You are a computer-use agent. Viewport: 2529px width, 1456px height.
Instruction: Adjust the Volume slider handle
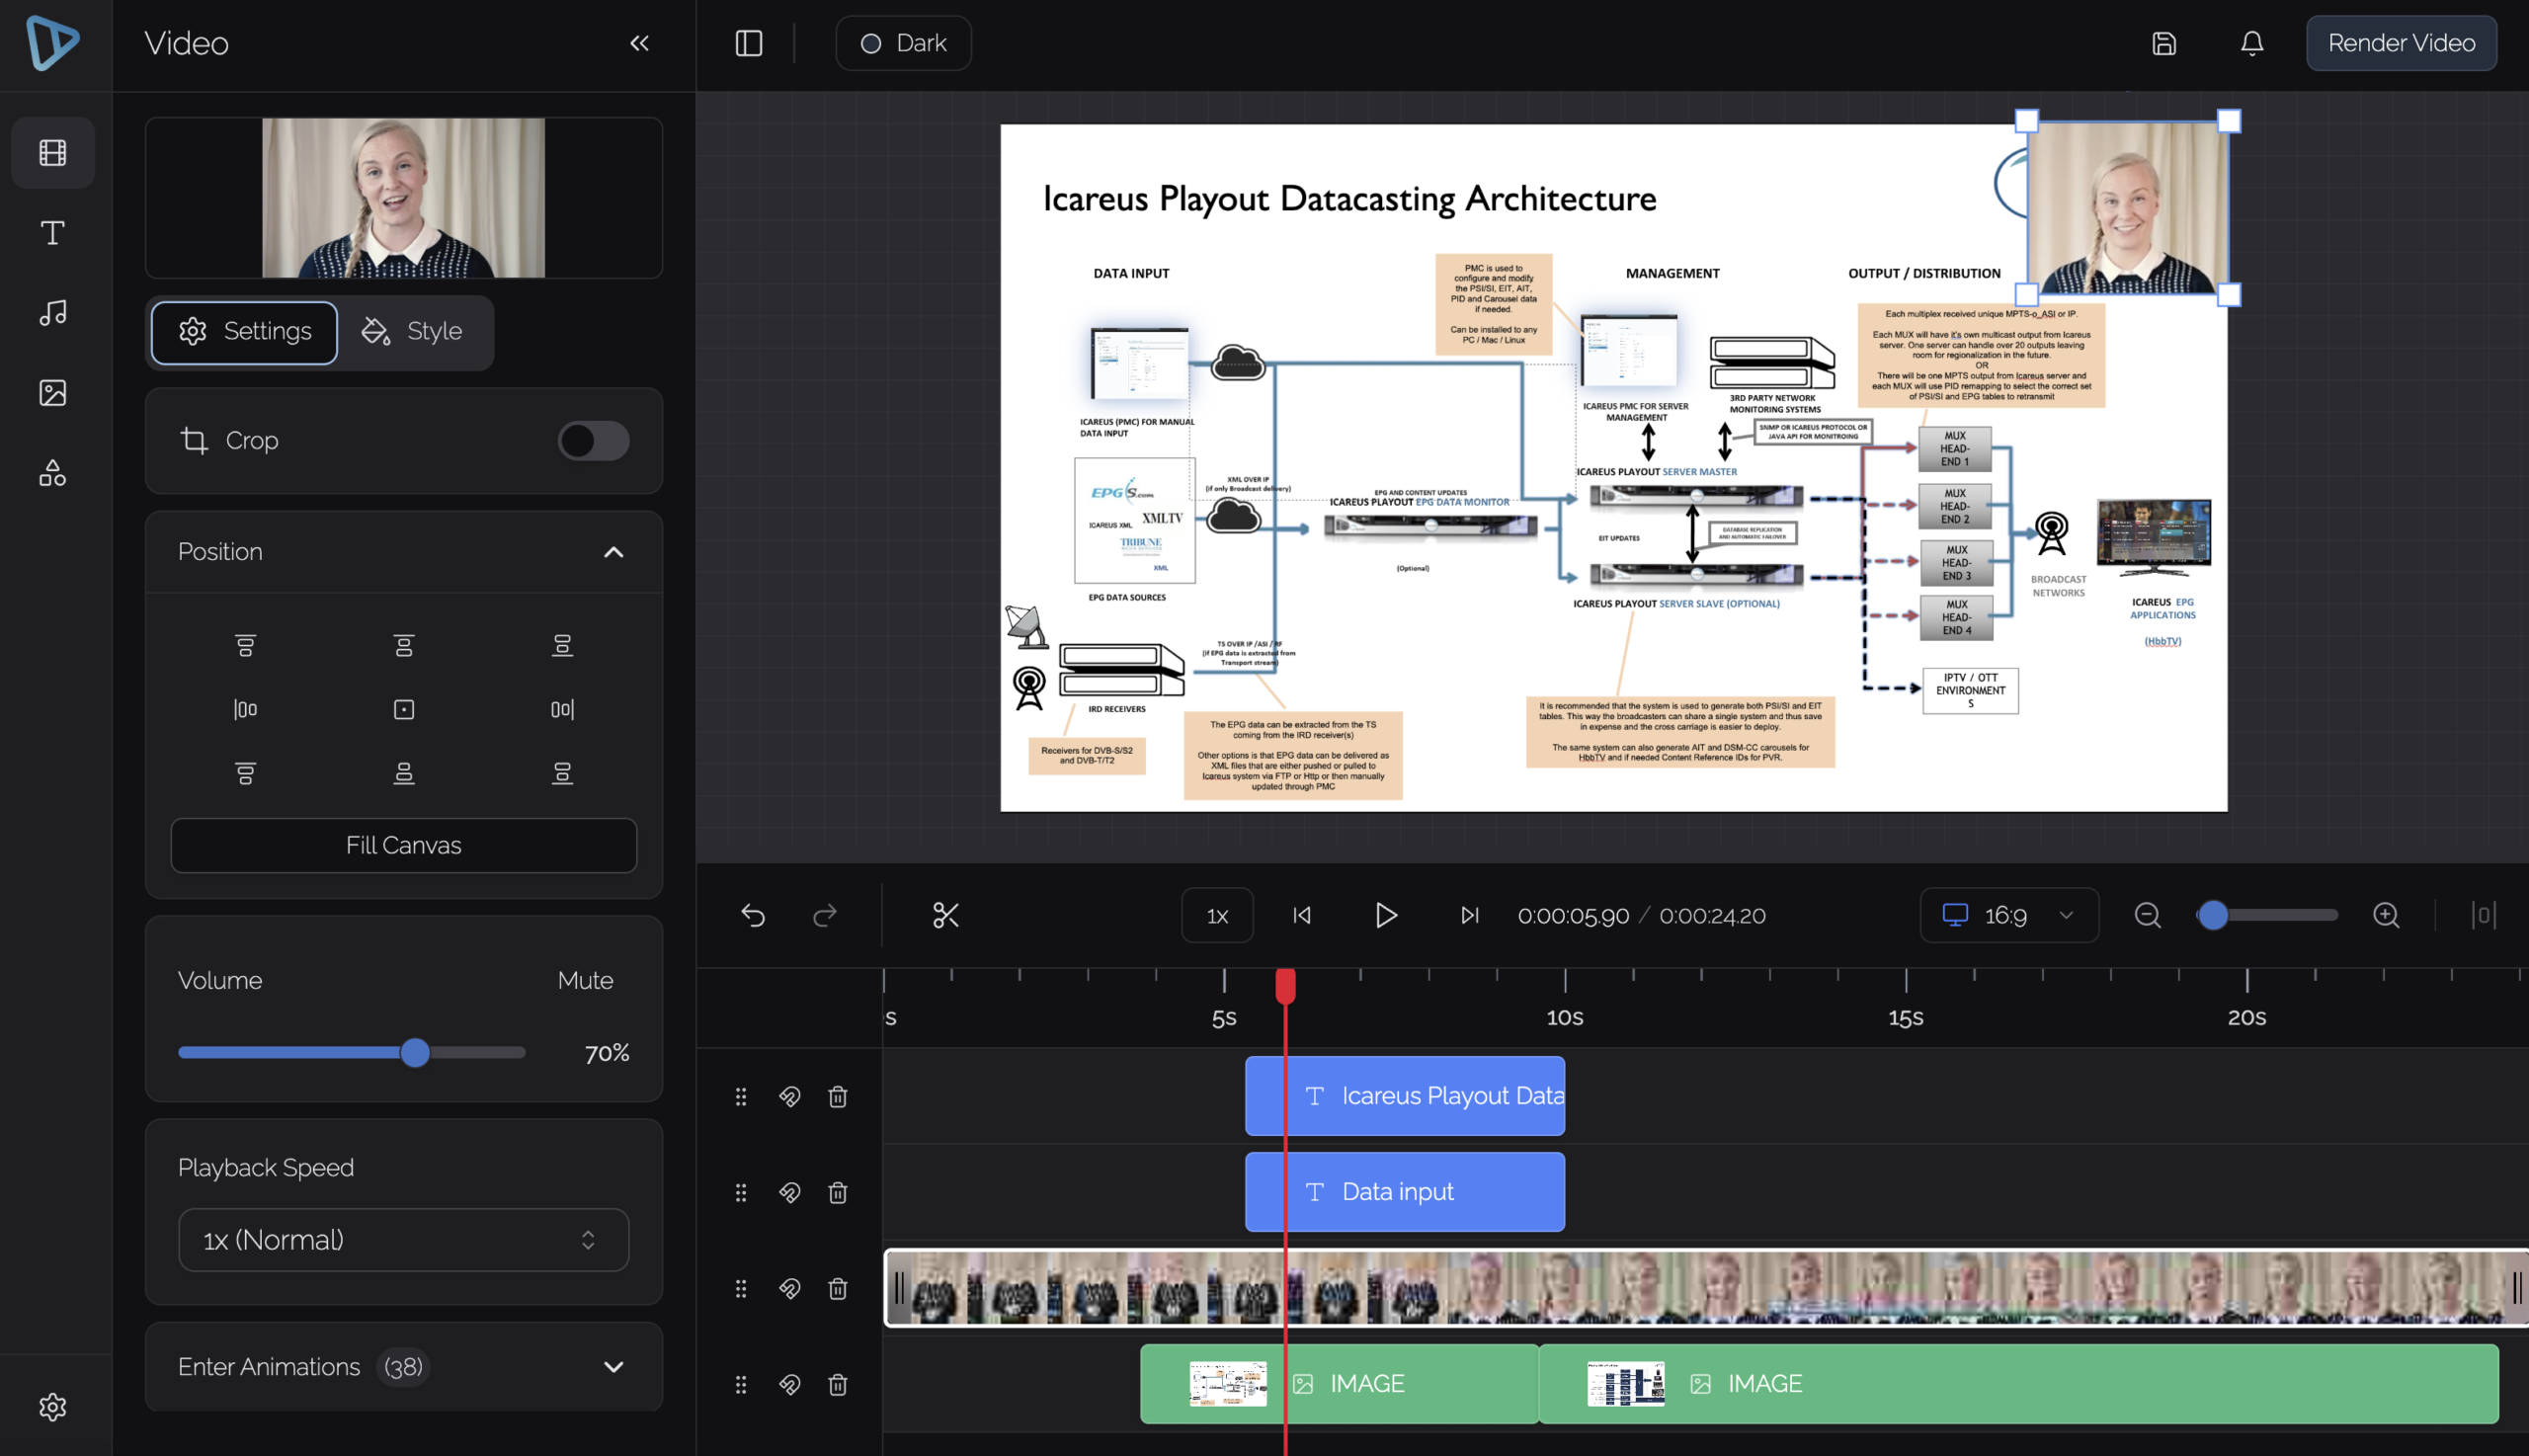[415, 1053]
